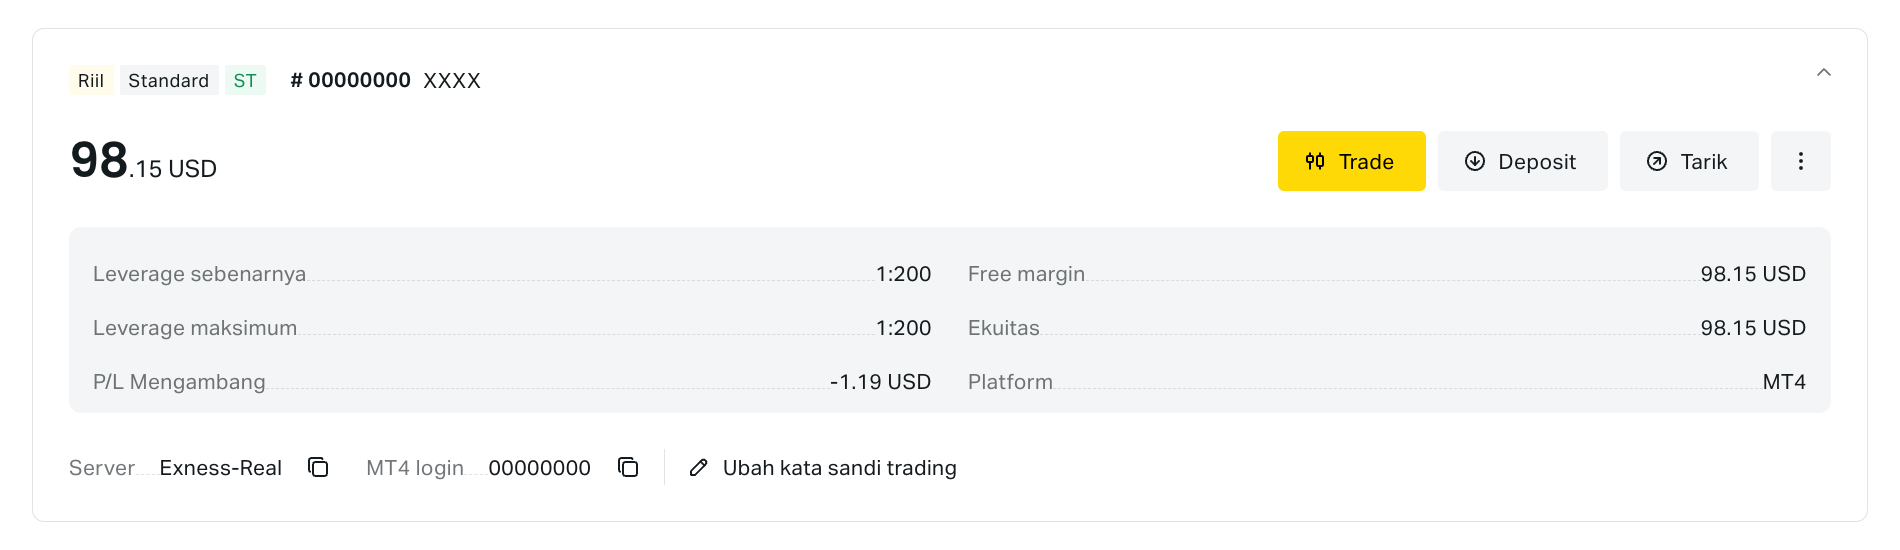This screenshot has height=550, width=1900.
Task: Click the Tarik withdraw button
Action: pyautogui.click(x=1688, y=161)
